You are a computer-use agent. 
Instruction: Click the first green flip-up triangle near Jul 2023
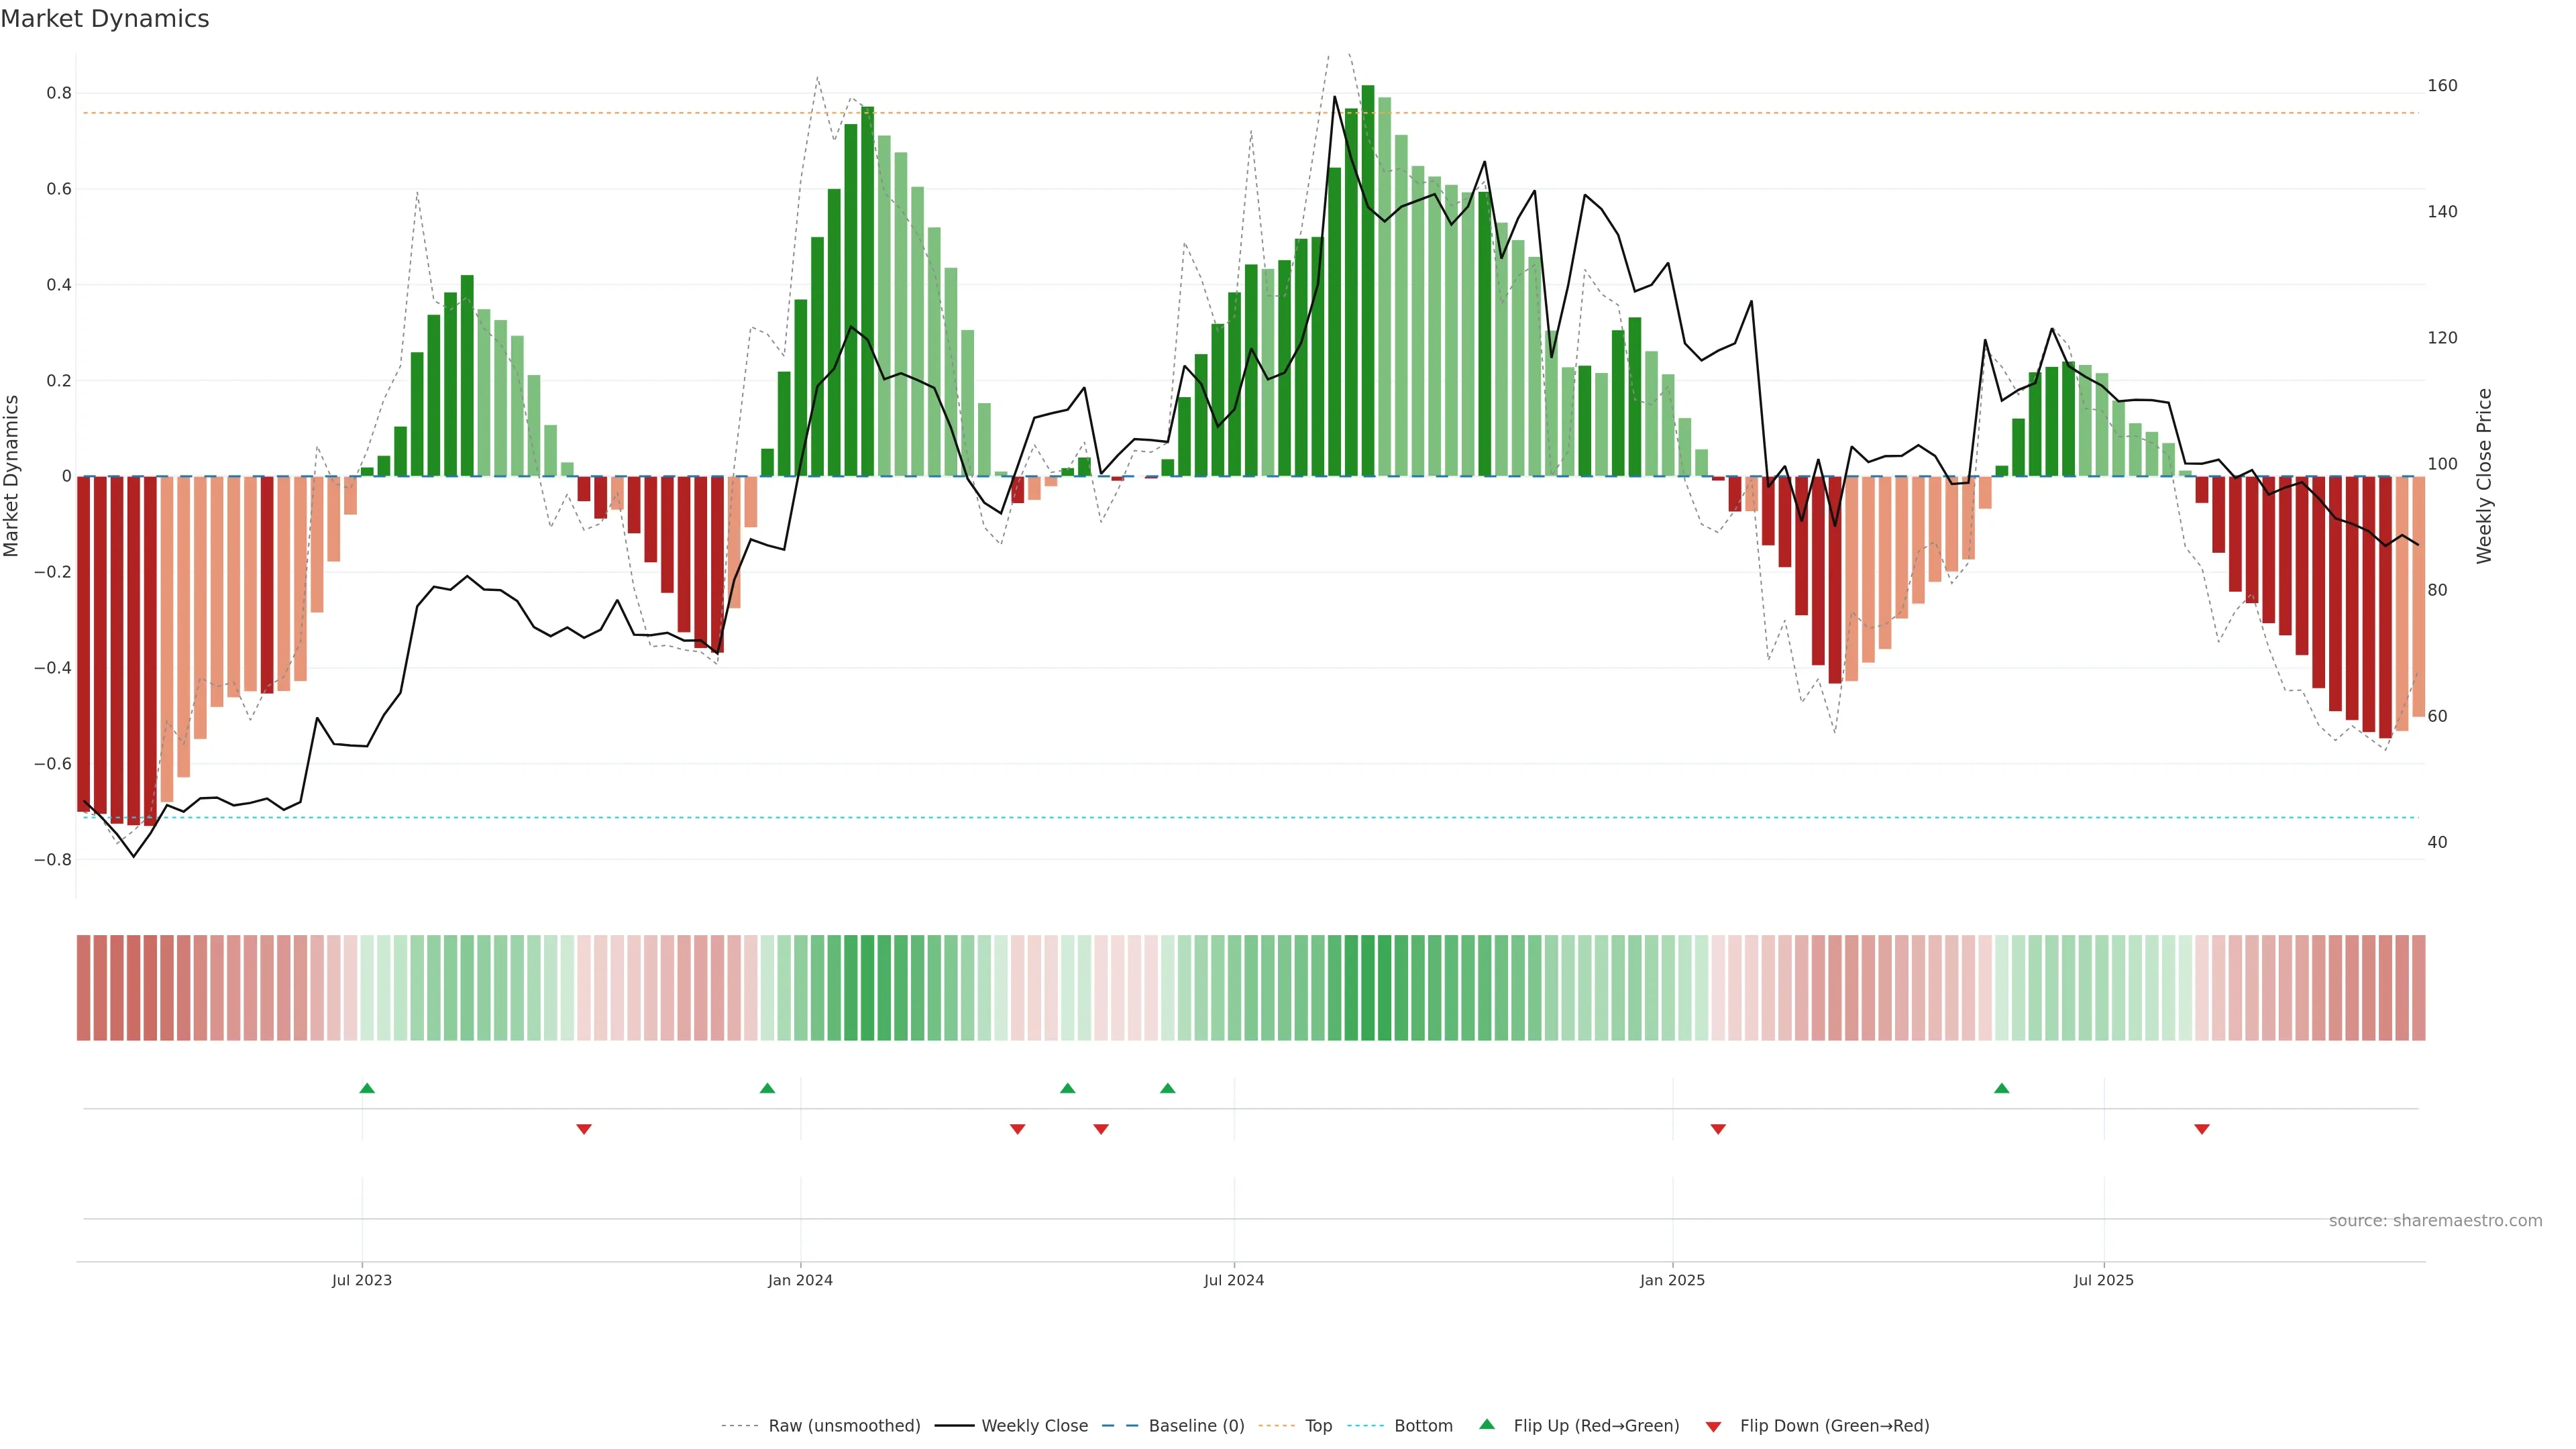pos(367,1088)
